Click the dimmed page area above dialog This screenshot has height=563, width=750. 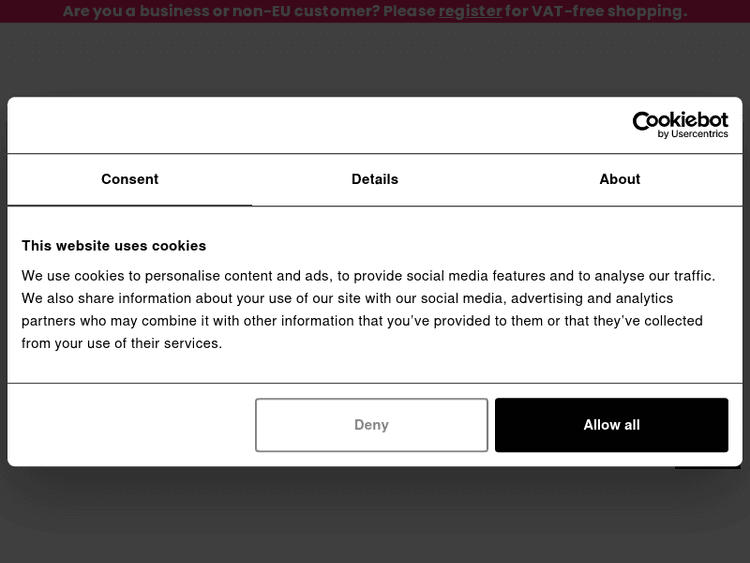click(375, 60)
